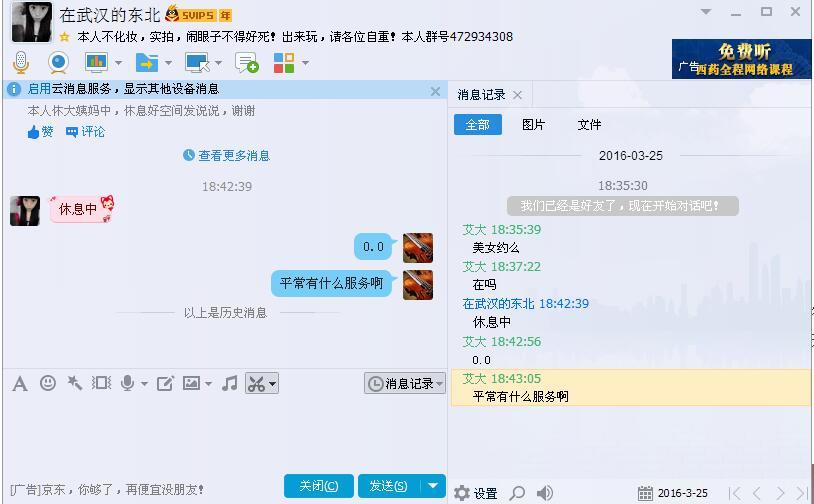The height and width of the screenshot is (504, 814).
Task: Open the handwriting edit pad icon
Action: (165, 383)
